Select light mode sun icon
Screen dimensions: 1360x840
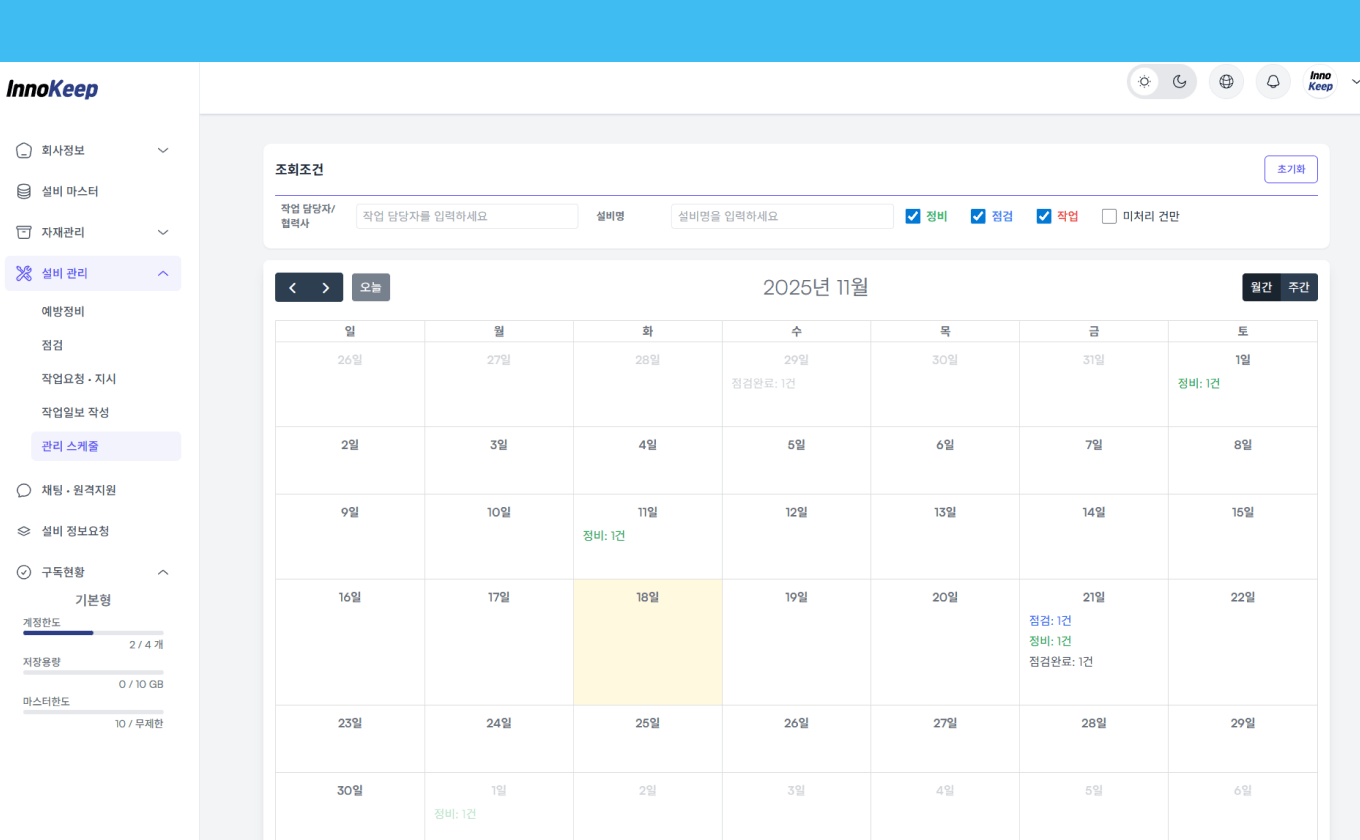point(1144,82)
